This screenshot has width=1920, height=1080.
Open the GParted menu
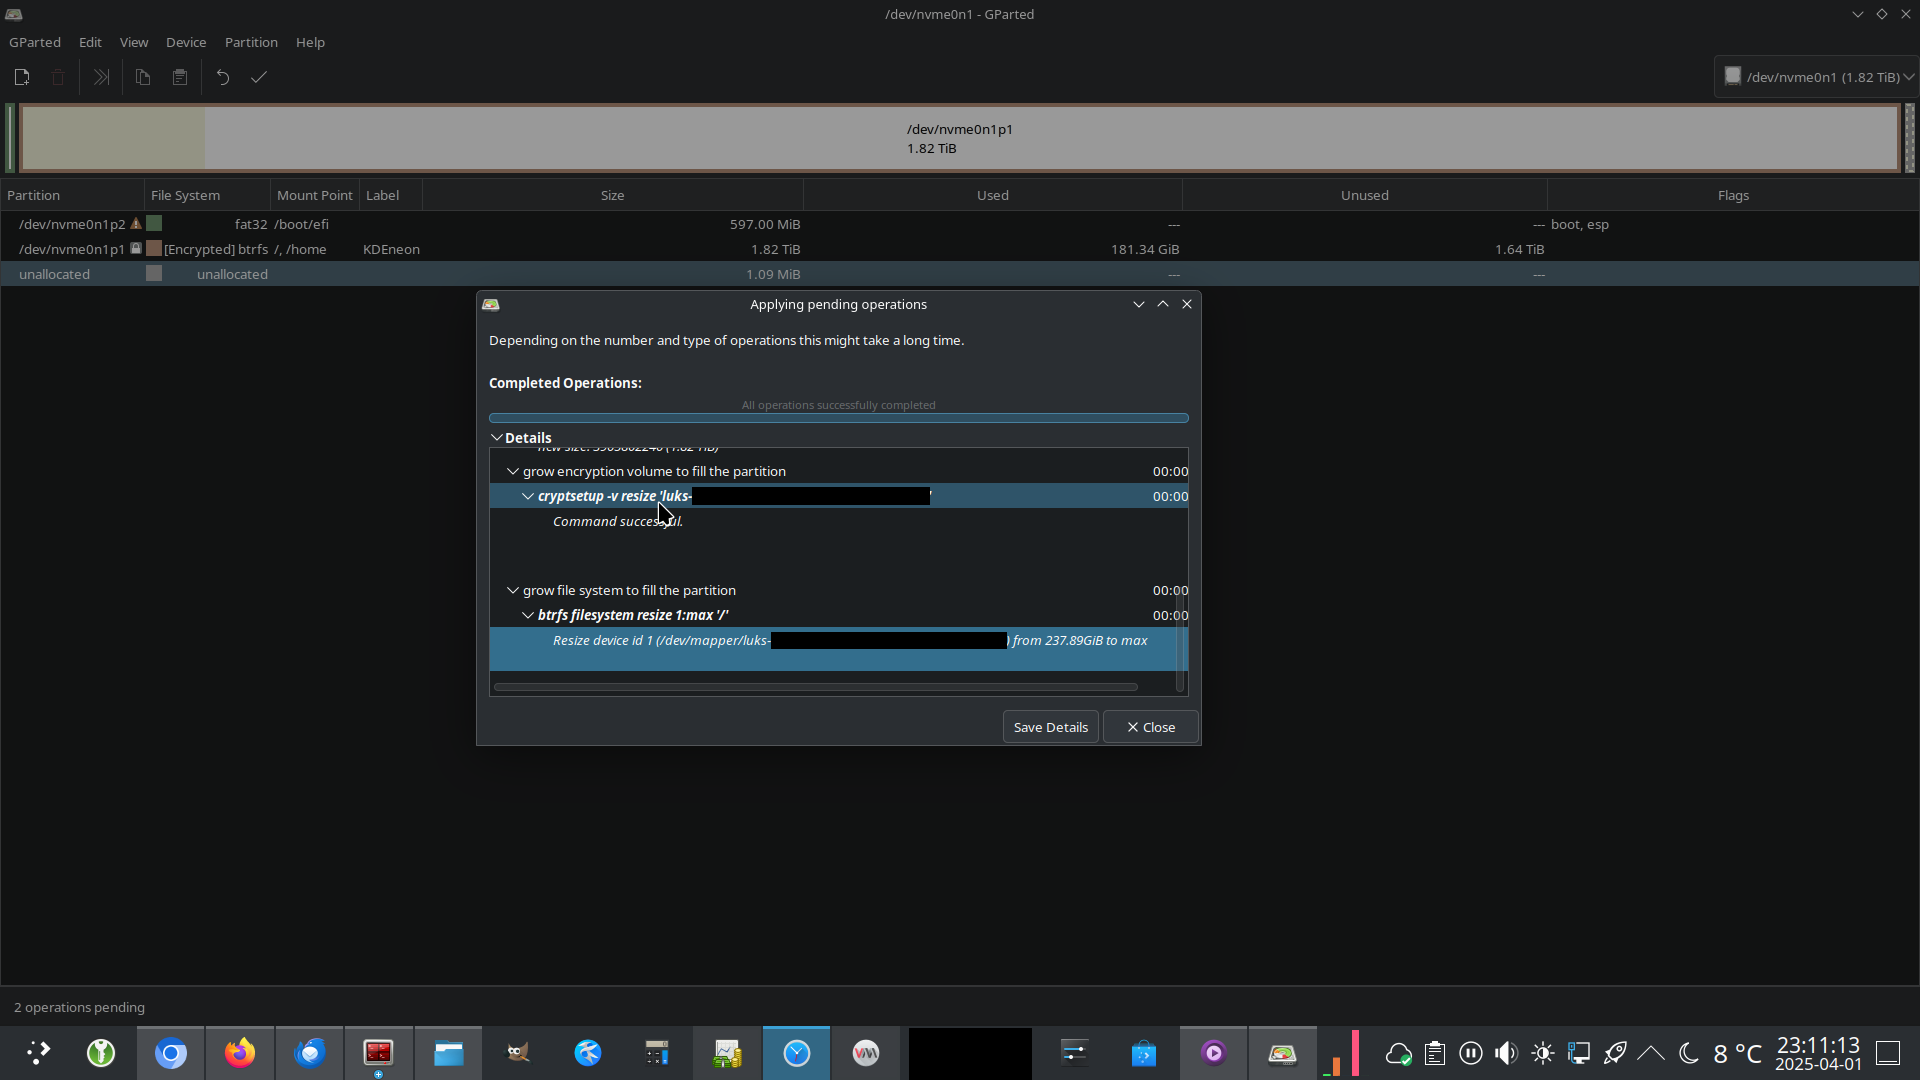coord(35,42)
